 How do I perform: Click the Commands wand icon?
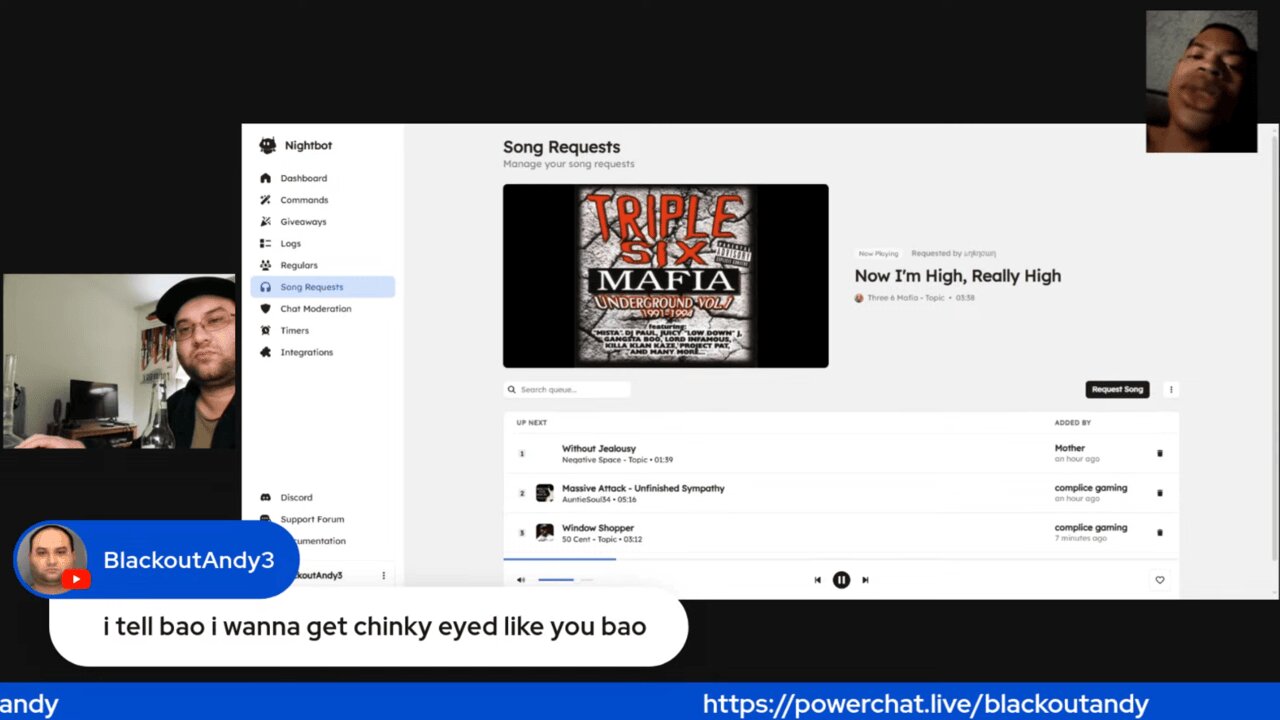(265, 200)
